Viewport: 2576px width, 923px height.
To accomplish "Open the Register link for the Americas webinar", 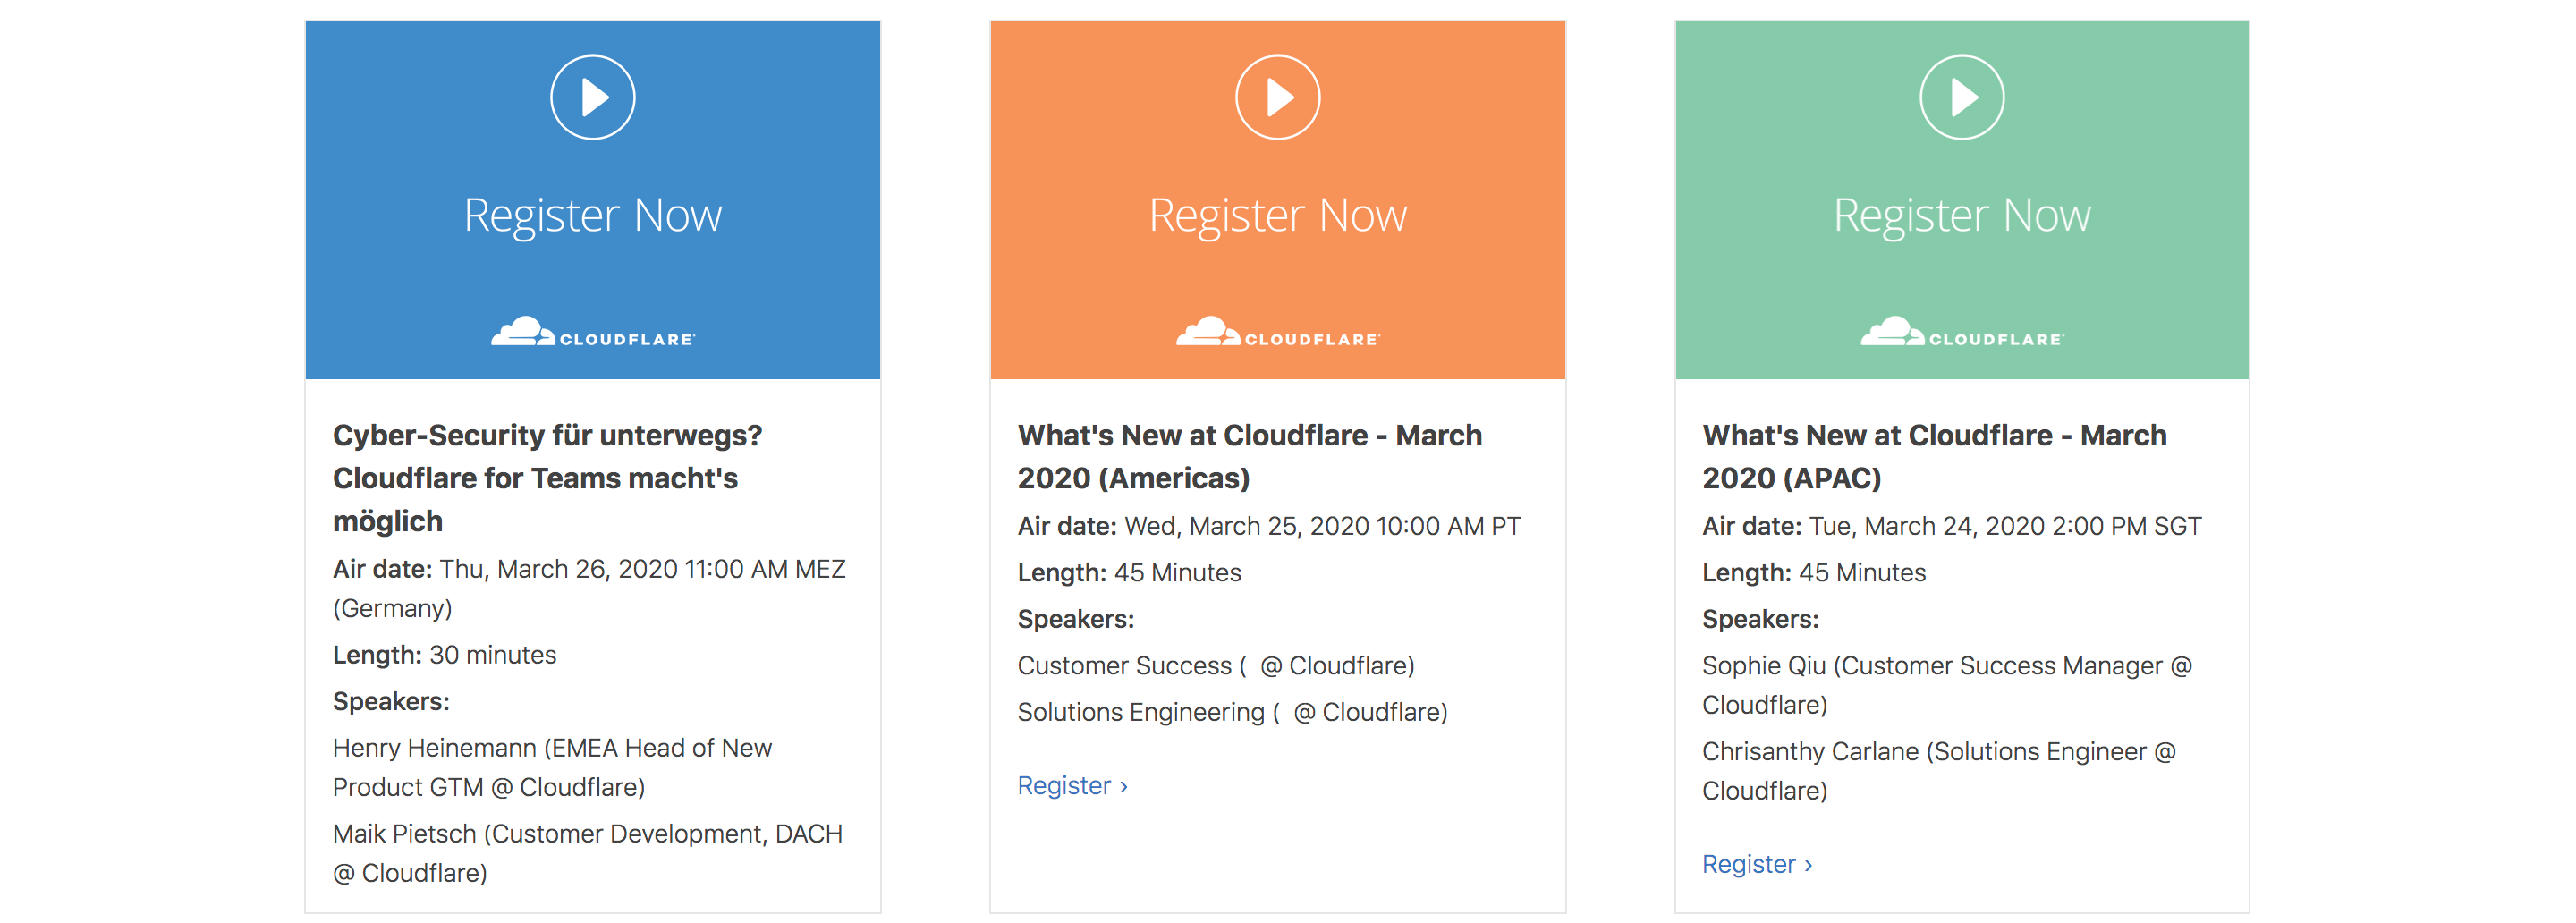I will 1072,786.
